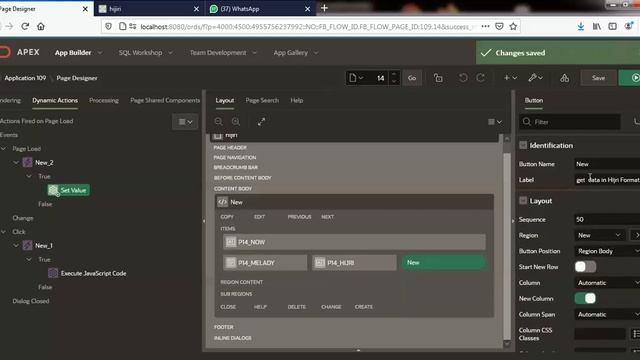Open the dynamic actions tree menu button
The width and height of the screenshot is (640, 360).
click(185, 122)
